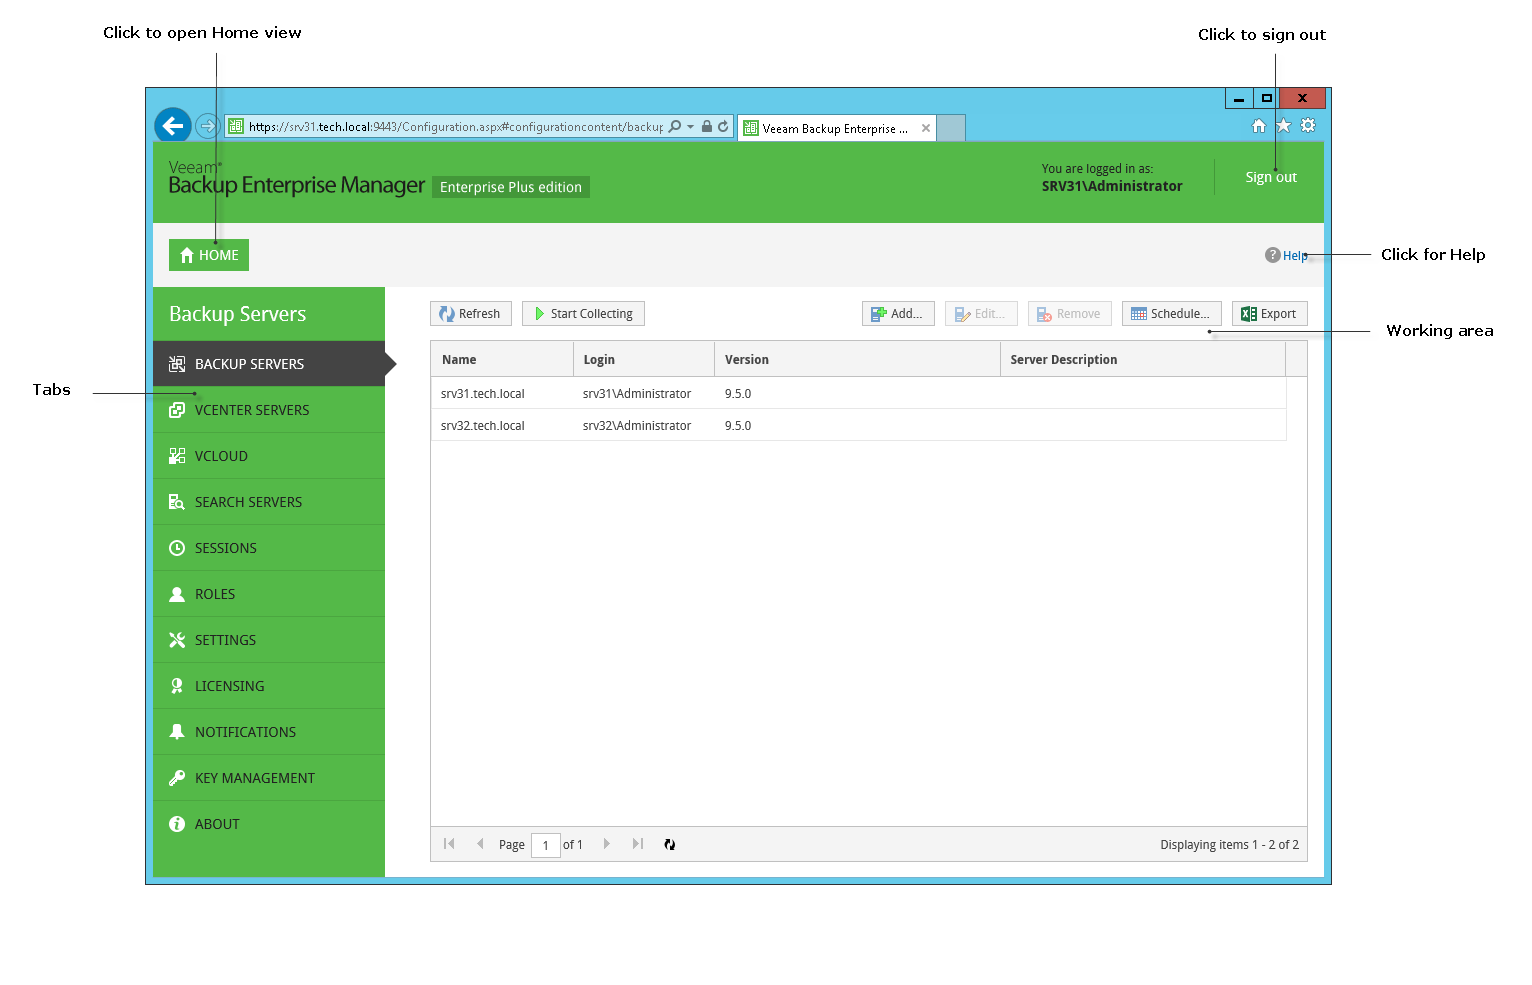Open the vCenter Servers tab
Image resolution: width=1532 pixels, height=985 pixels.
tap(269, 410)
